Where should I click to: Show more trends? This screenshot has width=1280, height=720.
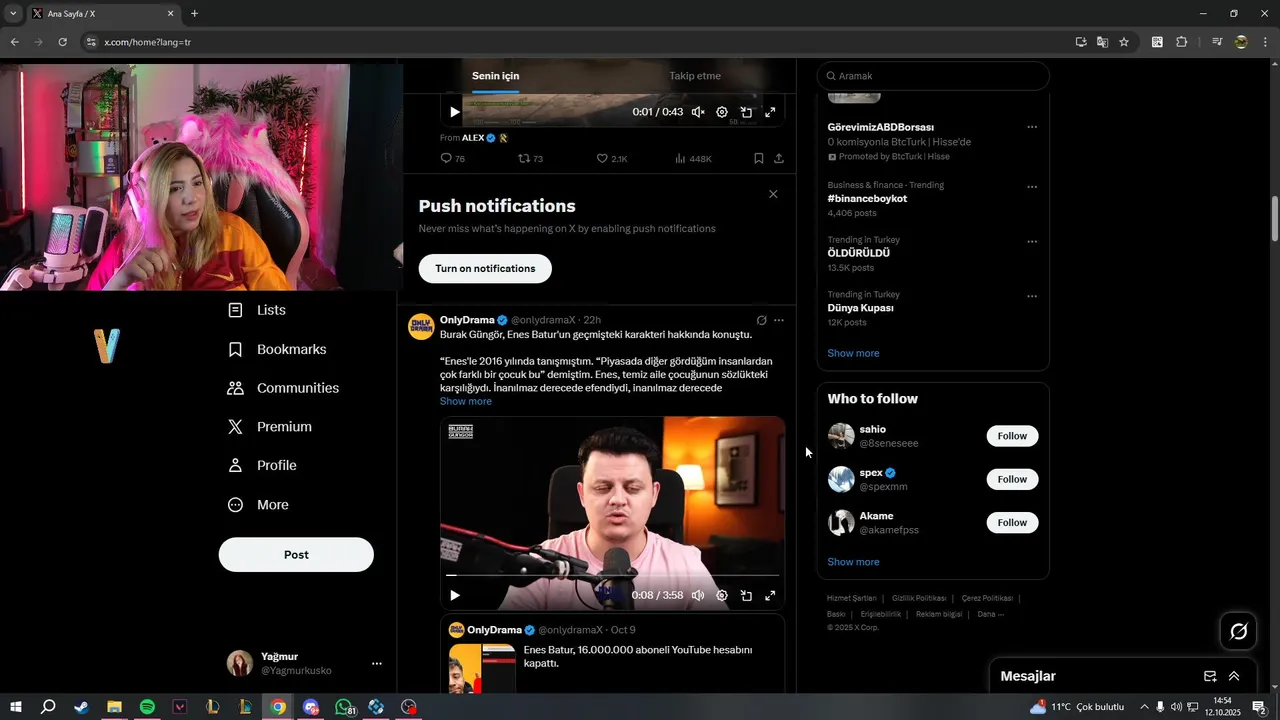click(853, 353)
